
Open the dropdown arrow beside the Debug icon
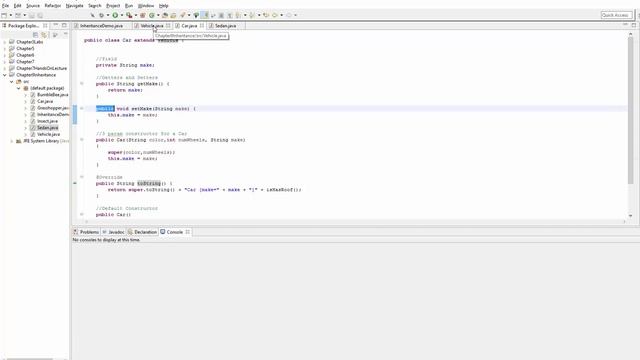coord(108,15)
